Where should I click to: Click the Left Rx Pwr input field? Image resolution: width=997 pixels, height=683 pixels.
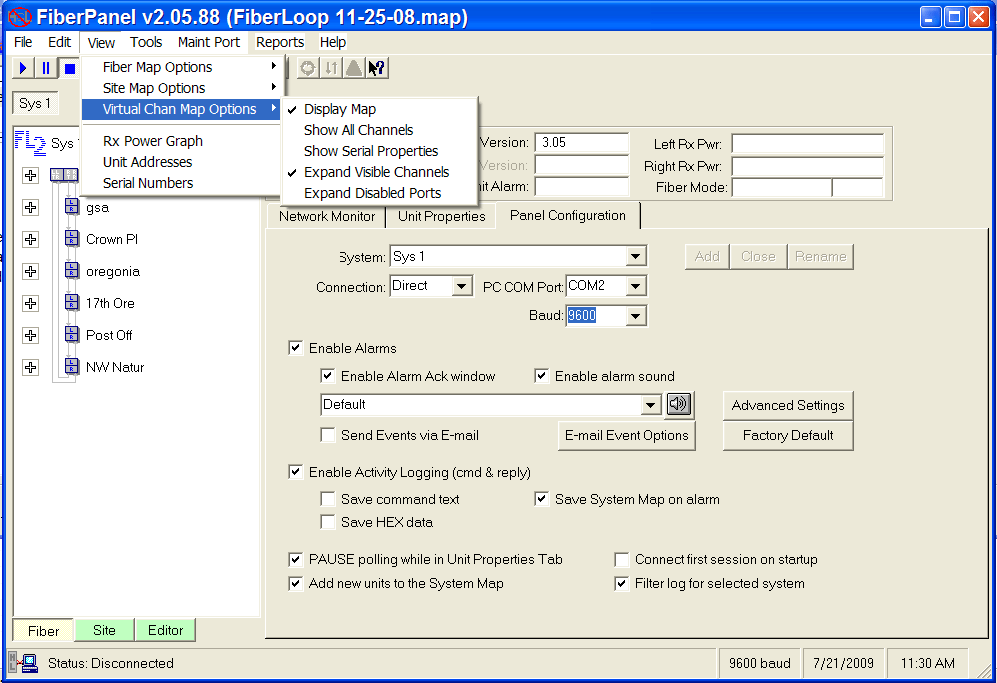tap(807, 143)
